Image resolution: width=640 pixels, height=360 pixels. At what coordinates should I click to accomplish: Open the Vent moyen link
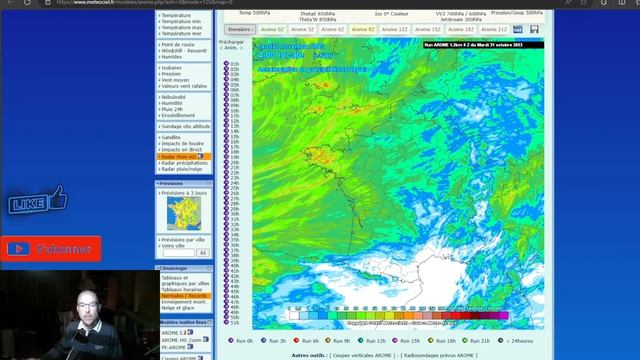tap(175, 80)
